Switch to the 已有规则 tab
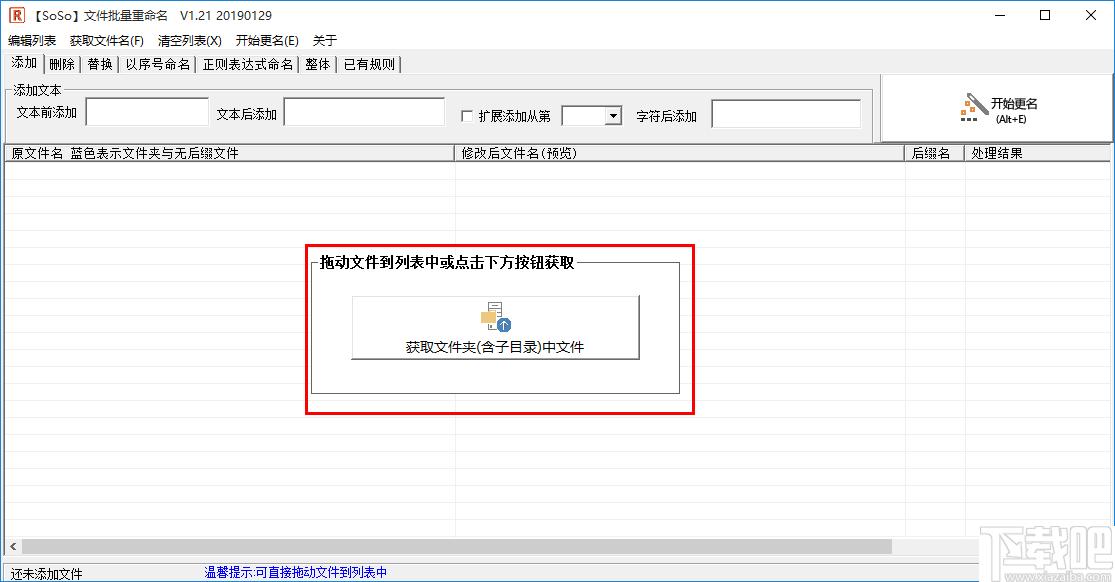This screenshot has width=1115, height=582. click(369, 64)
